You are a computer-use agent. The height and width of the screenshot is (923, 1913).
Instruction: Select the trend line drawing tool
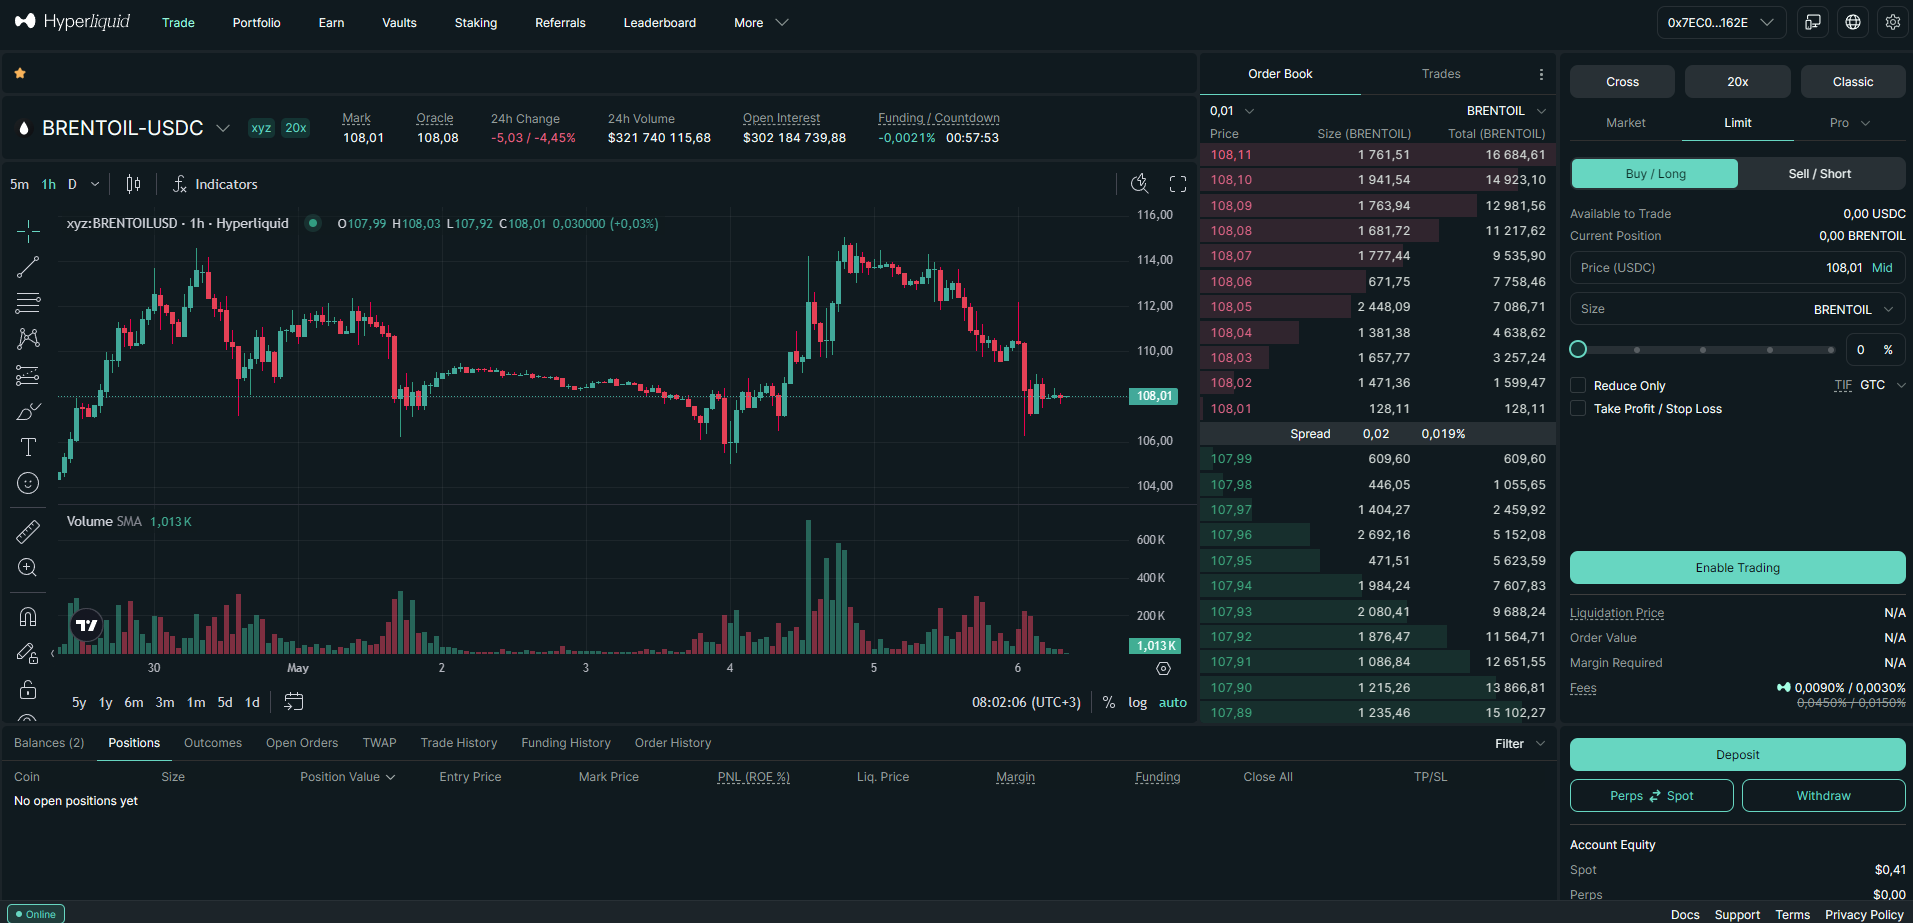[28, 267]
